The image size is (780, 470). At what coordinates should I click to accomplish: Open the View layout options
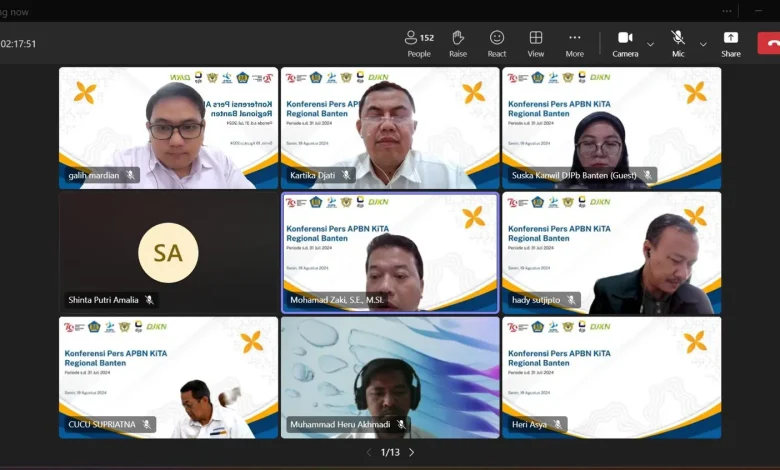pos(536,43)
